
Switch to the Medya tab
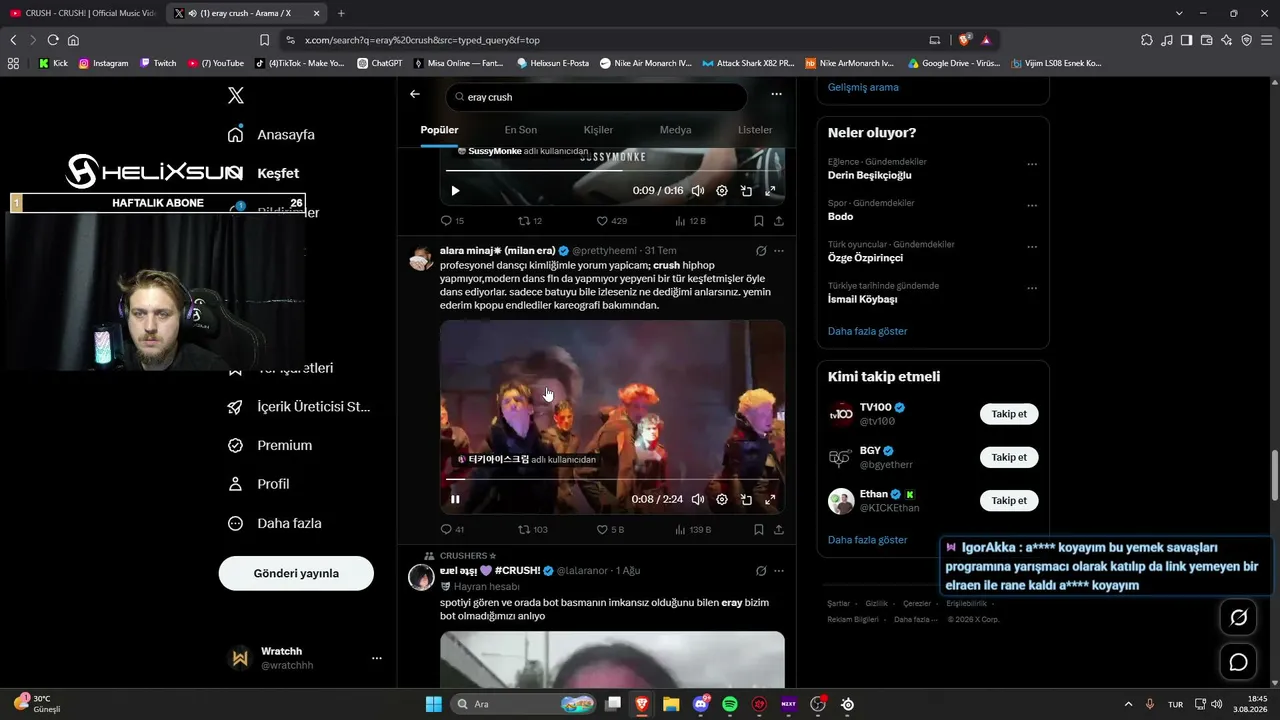pyautogui.click(x=675, y=130)
